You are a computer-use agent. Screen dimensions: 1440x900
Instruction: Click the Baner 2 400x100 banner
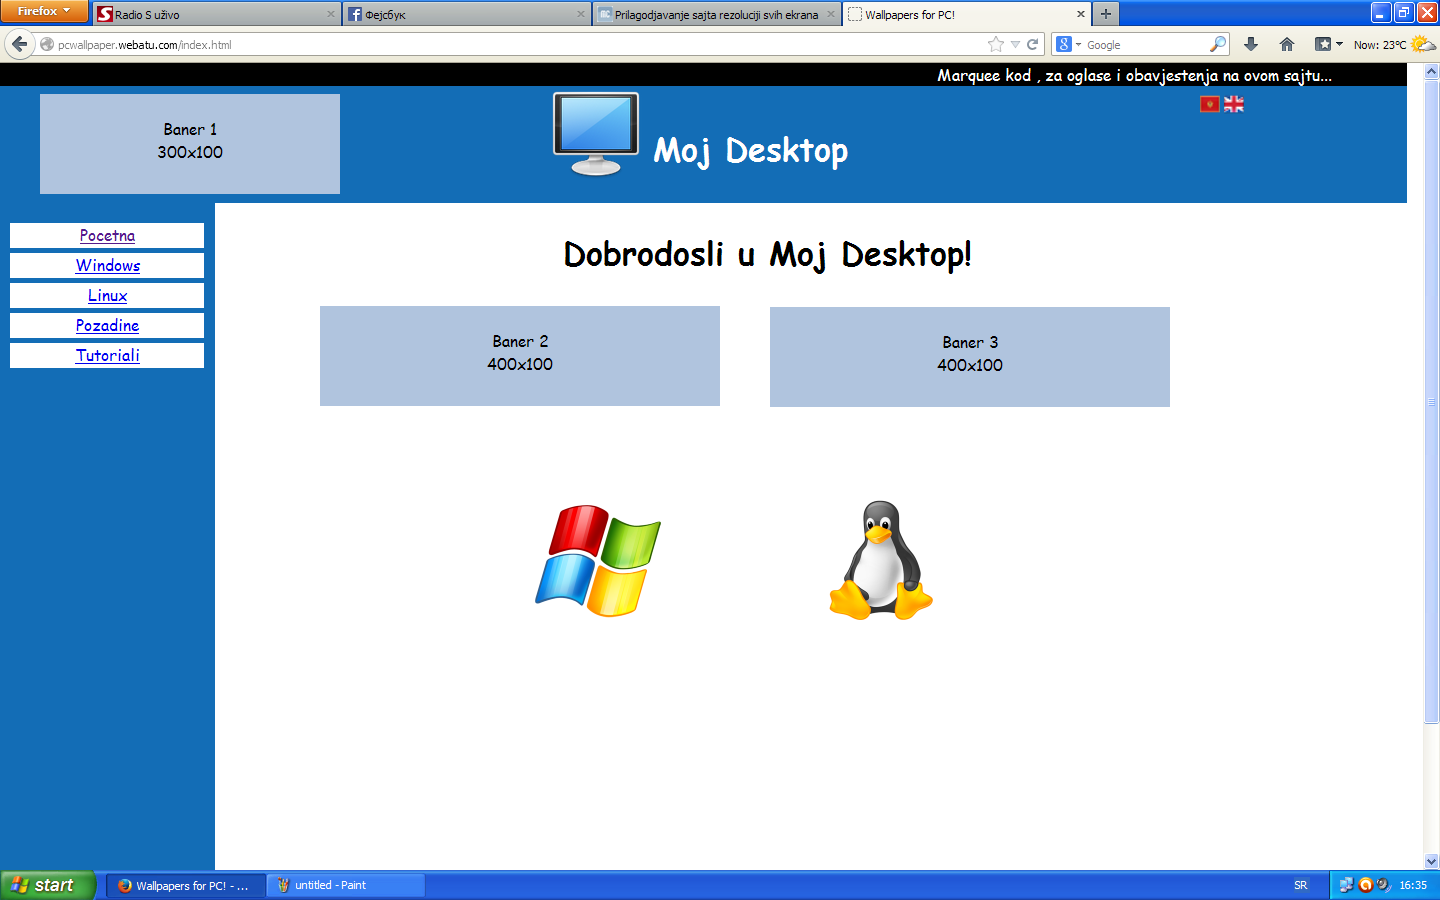(520, 356)
